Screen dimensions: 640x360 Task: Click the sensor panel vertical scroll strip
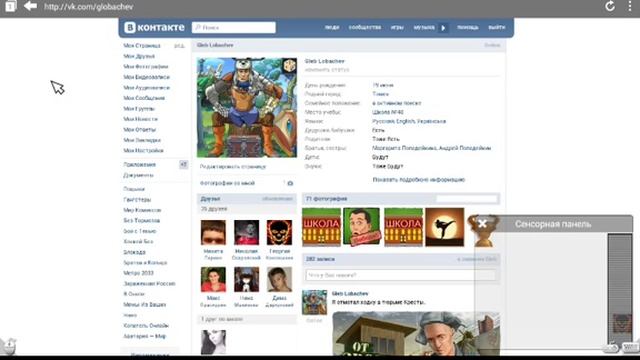click(x=620, y=289)
